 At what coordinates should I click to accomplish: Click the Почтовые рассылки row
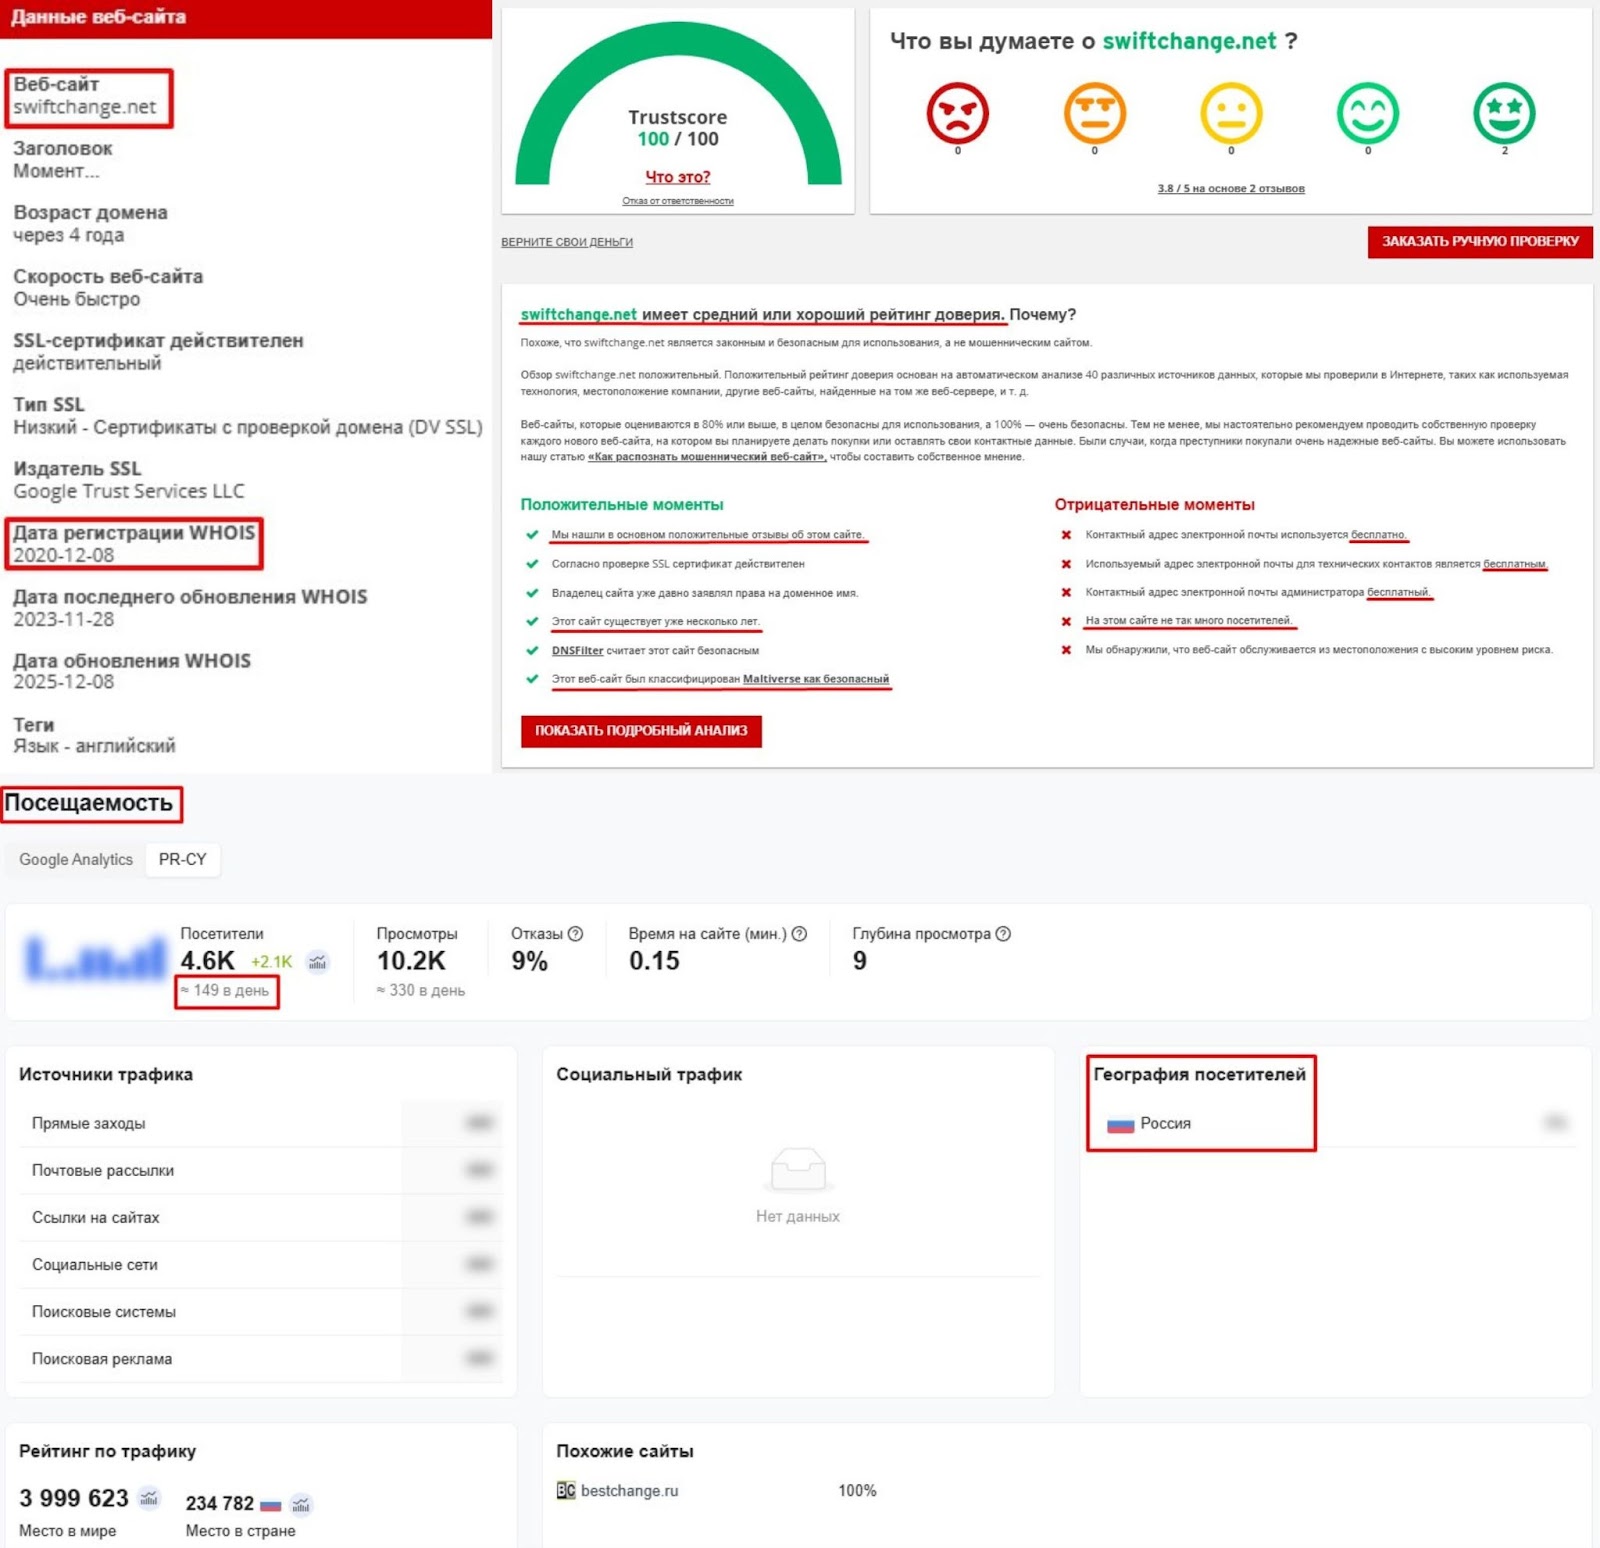[260, 1171]
